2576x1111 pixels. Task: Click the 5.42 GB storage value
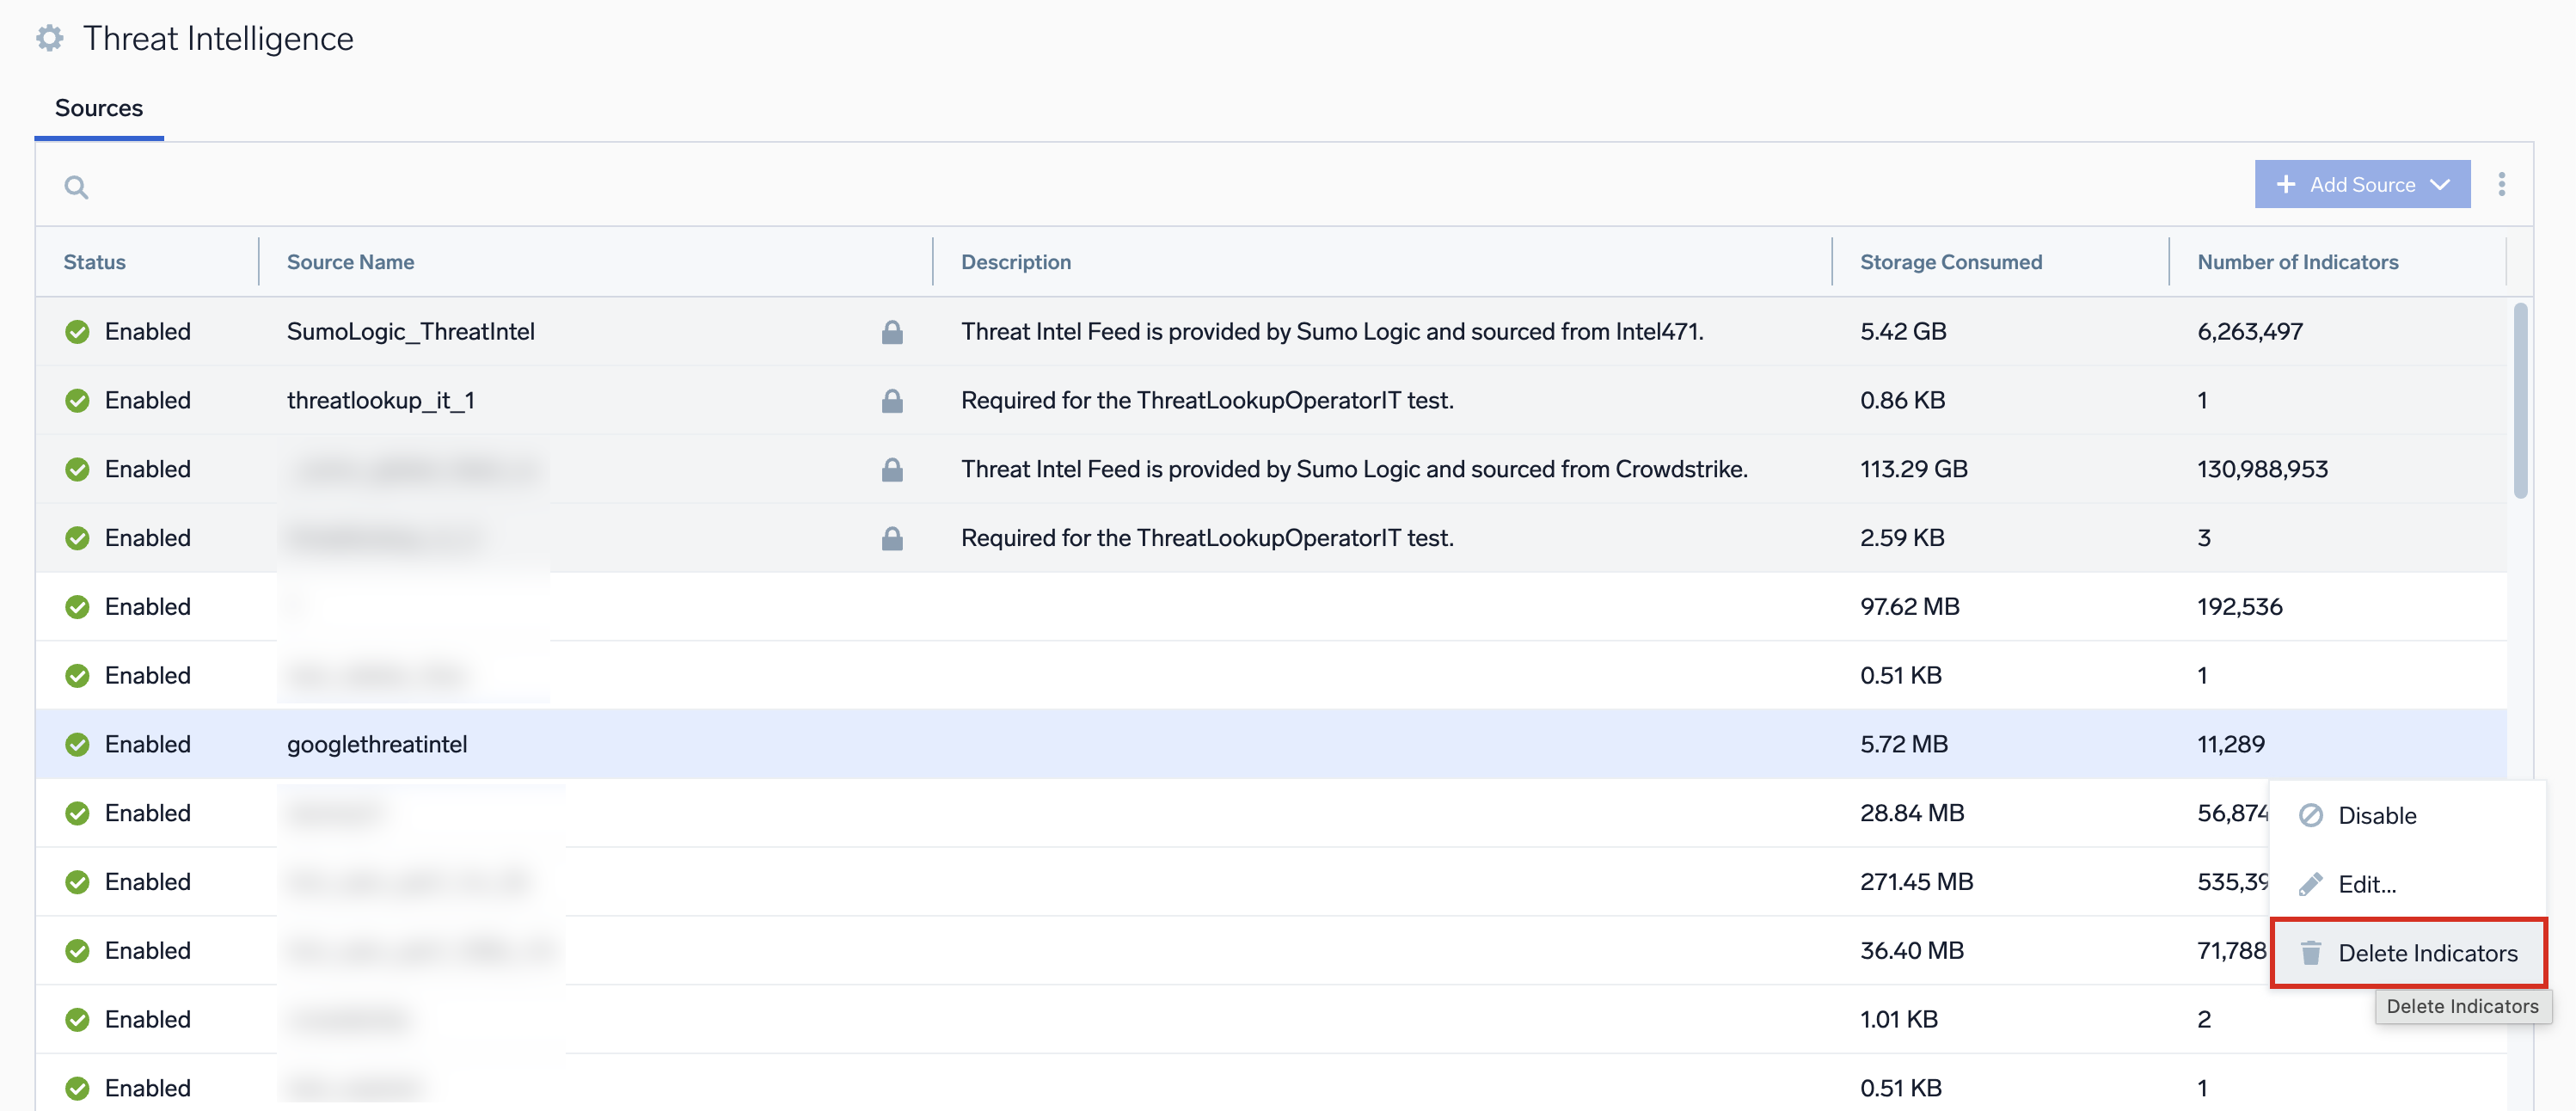coord(1903,332)
